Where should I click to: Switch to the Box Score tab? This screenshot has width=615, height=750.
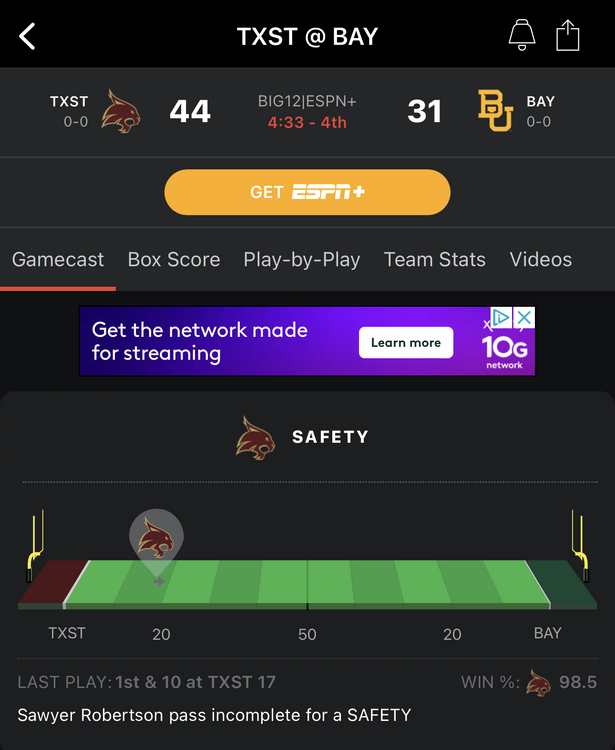[174, 260]
